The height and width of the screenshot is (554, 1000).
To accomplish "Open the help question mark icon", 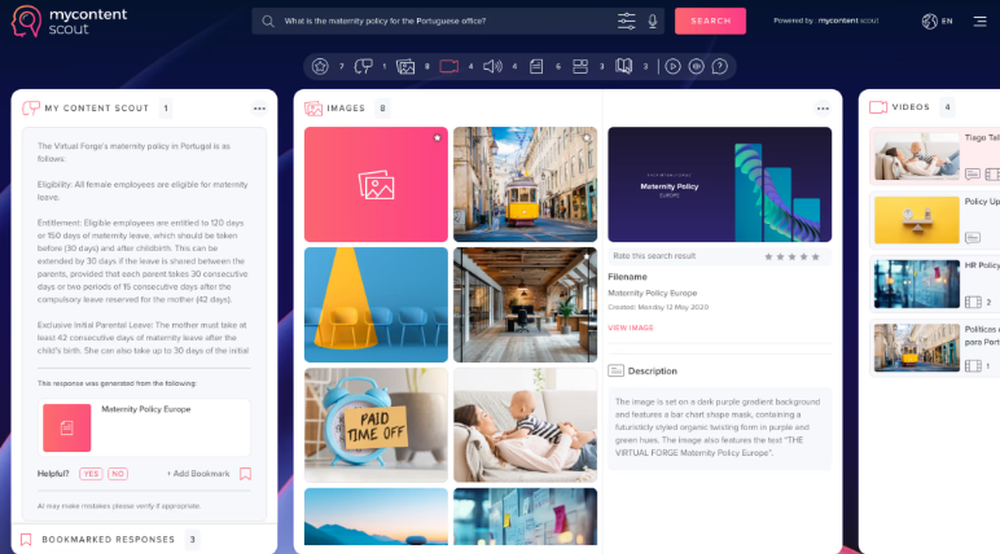I will [719, 66].
